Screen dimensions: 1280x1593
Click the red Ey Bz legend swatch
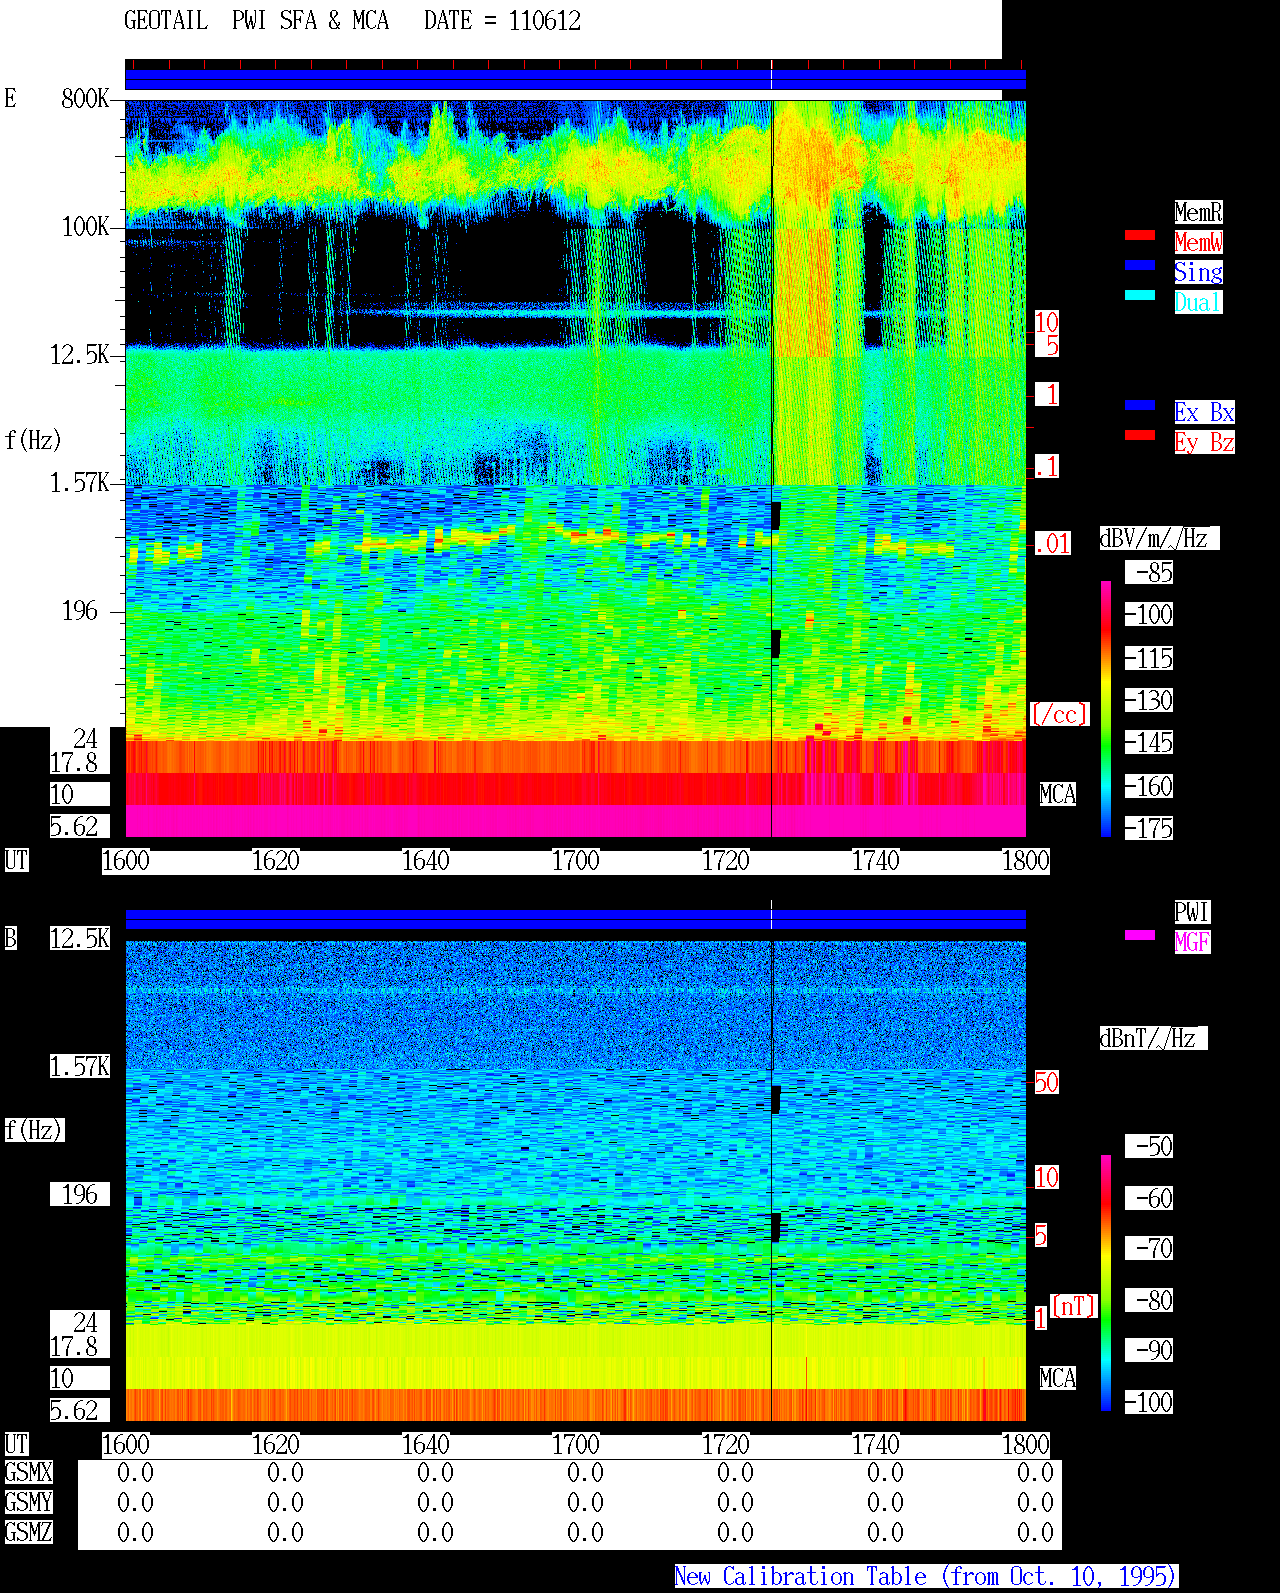[1140, 435]
